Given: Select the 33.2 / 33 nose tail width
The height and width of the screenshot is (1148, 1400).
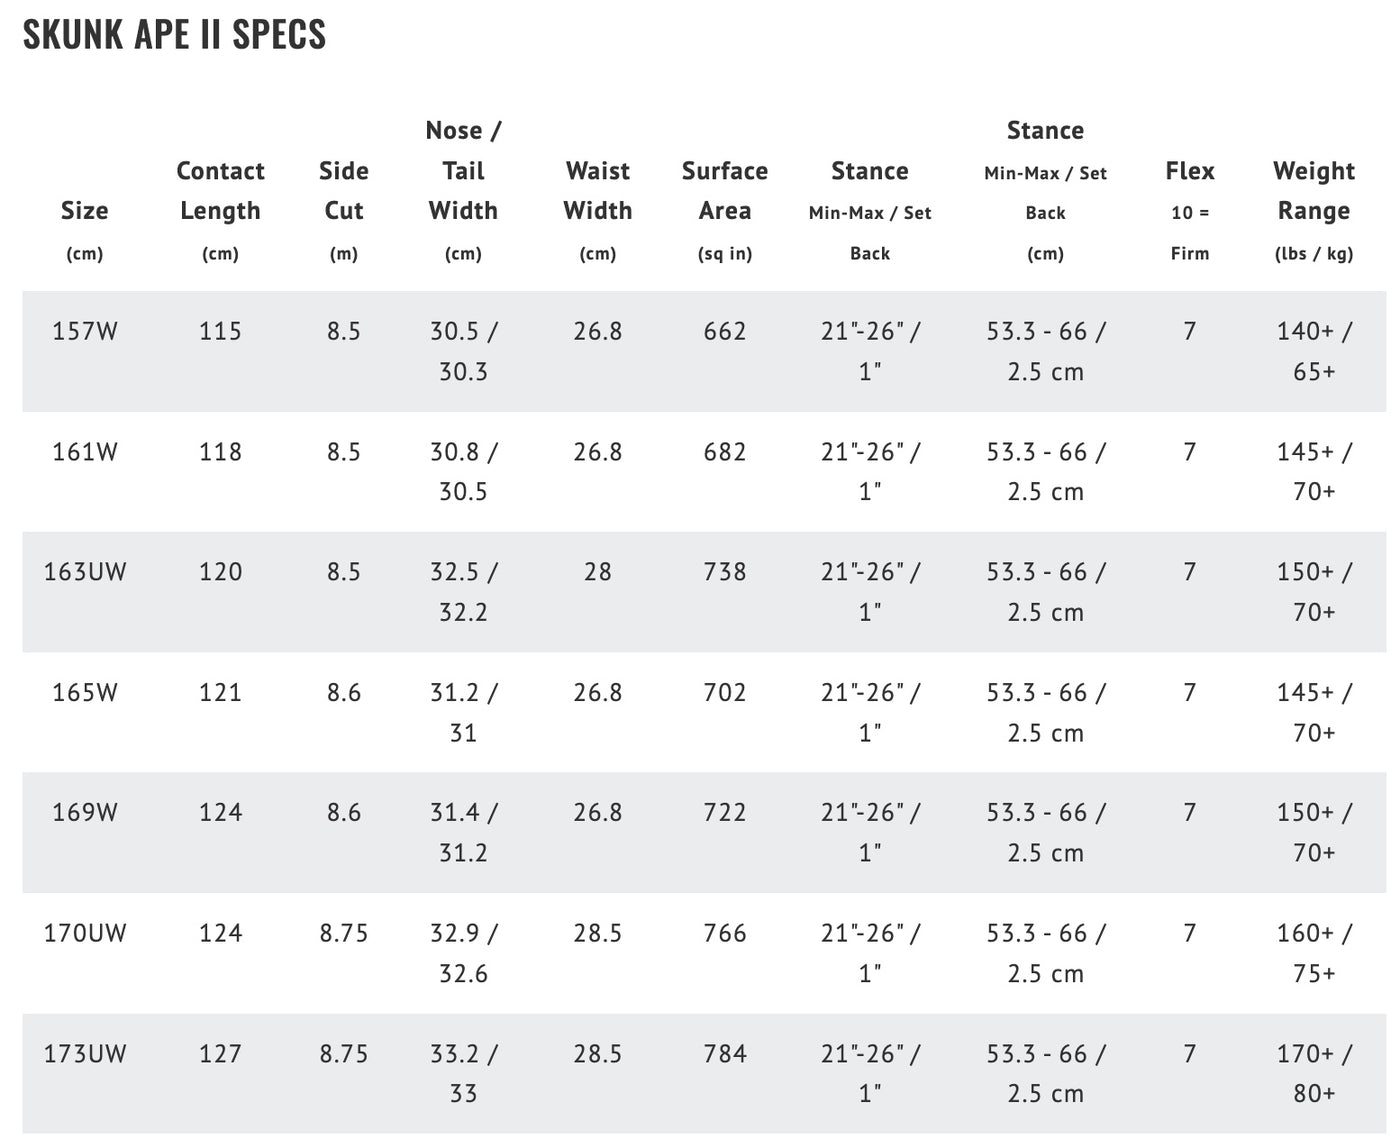Looking at the screenshot, I should pos(463,1073).
